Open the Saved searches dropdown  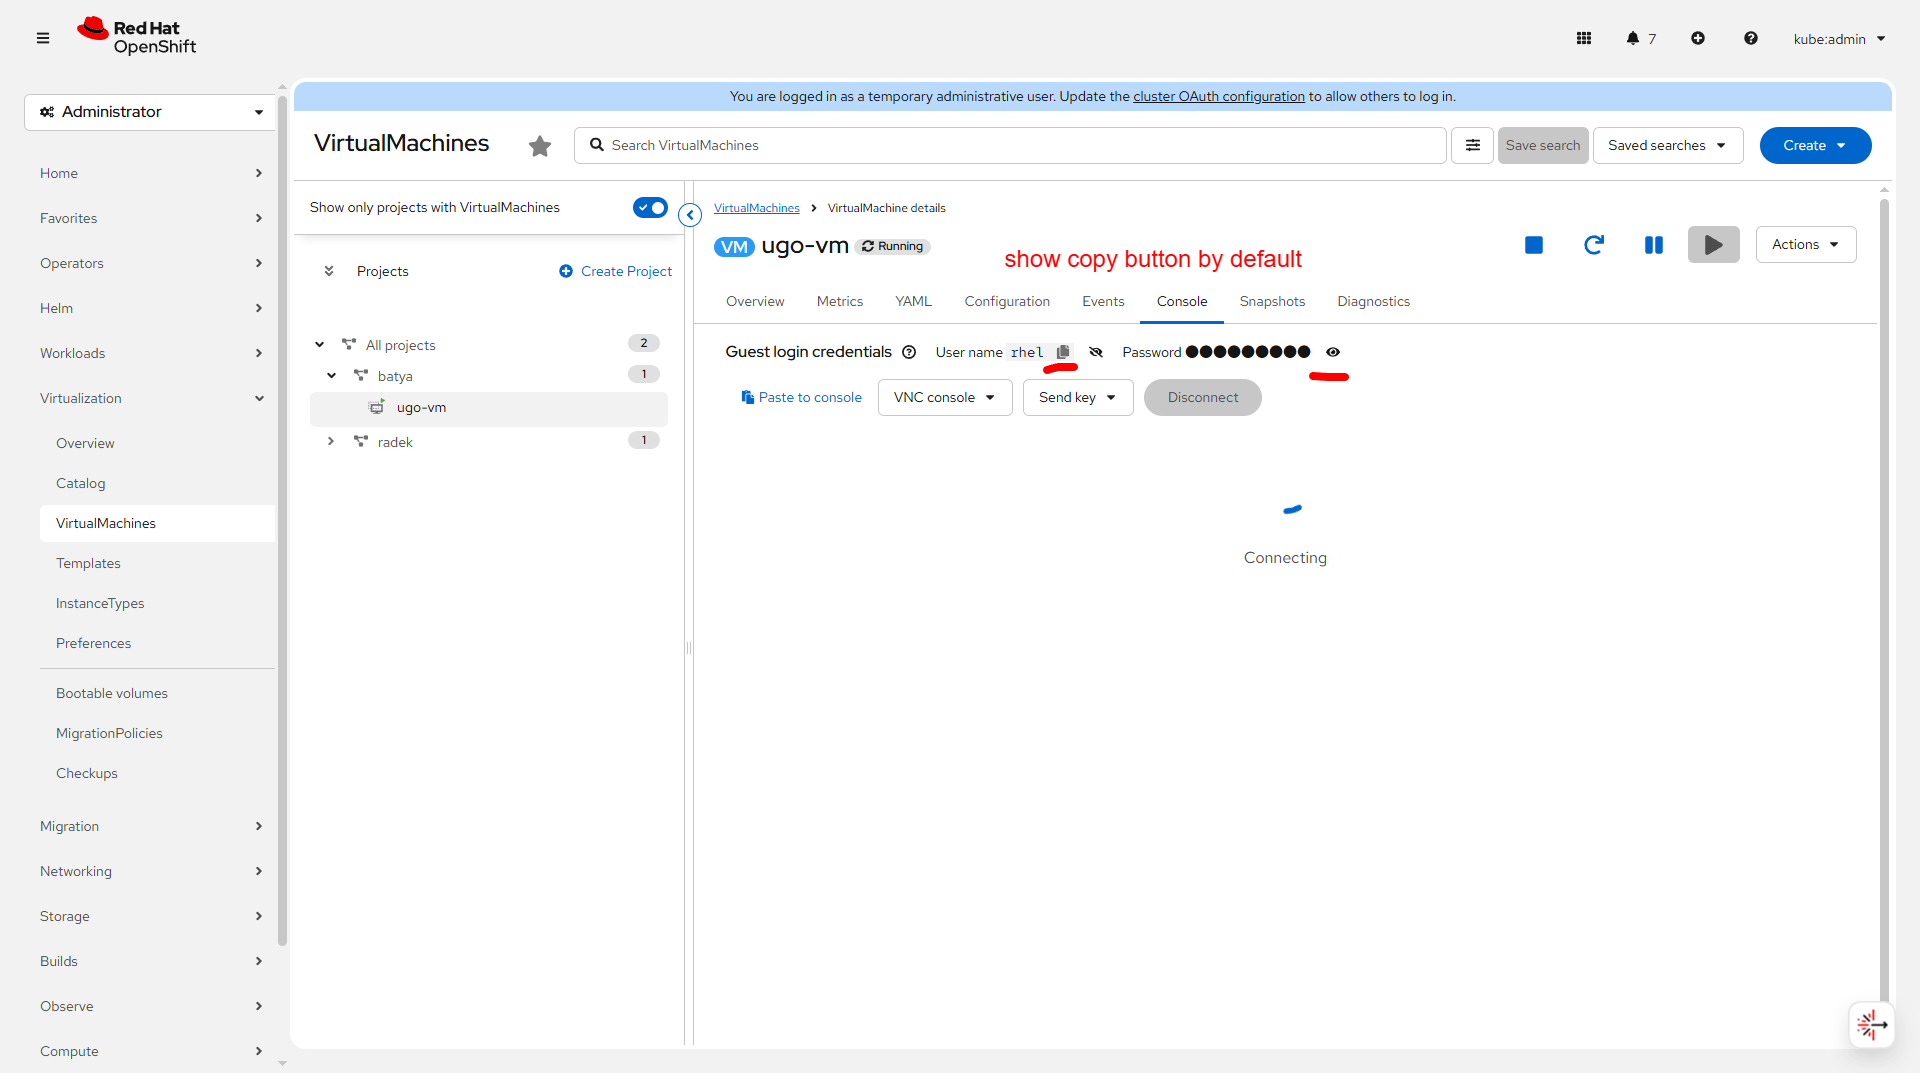click(1668, 145)
